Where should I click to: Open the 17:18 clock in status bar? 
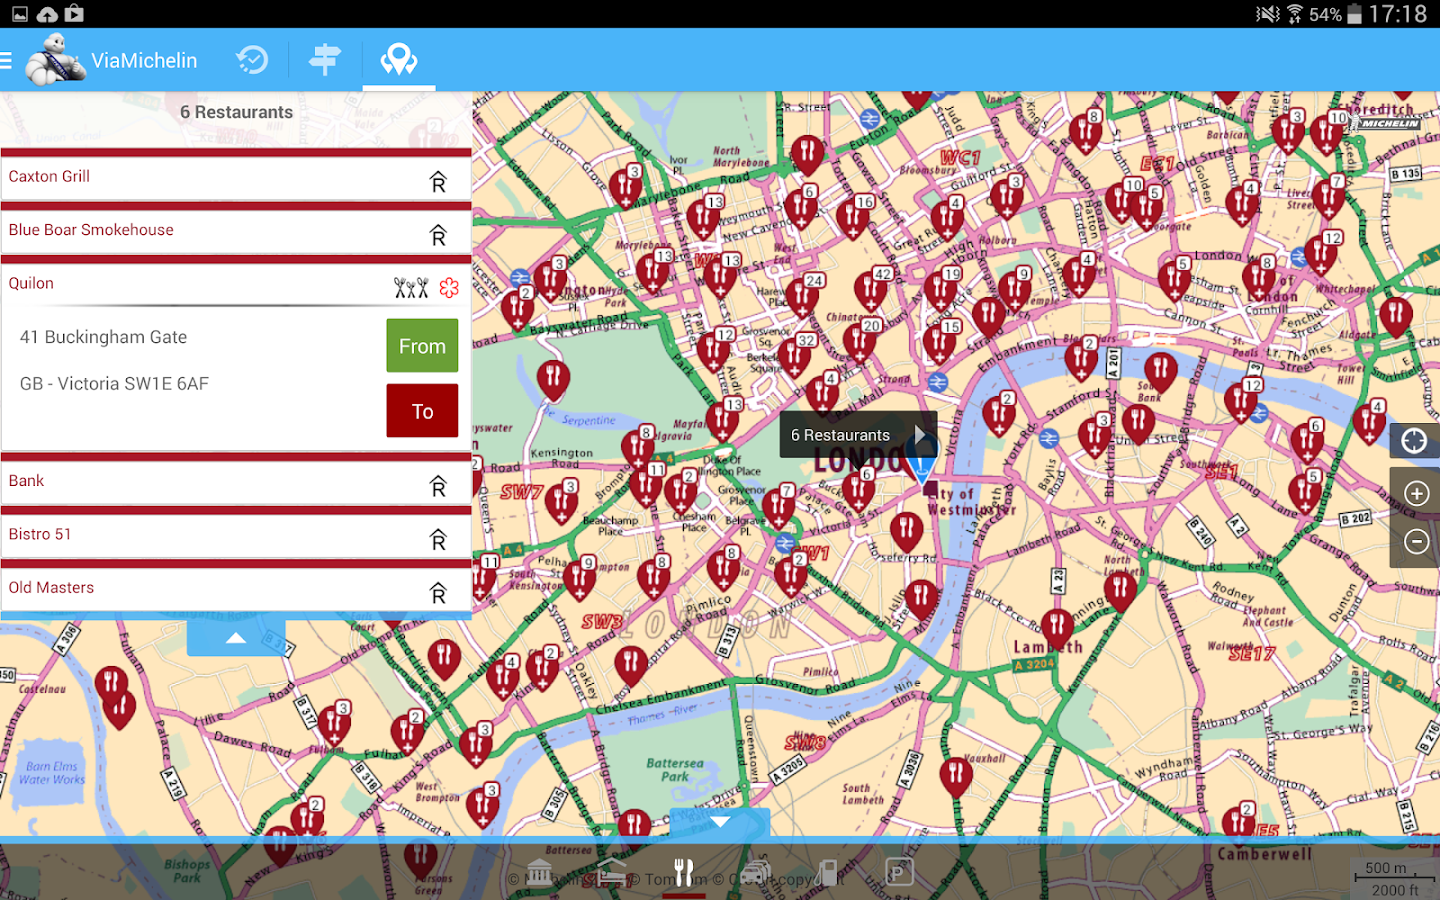tap(1398, 14)
